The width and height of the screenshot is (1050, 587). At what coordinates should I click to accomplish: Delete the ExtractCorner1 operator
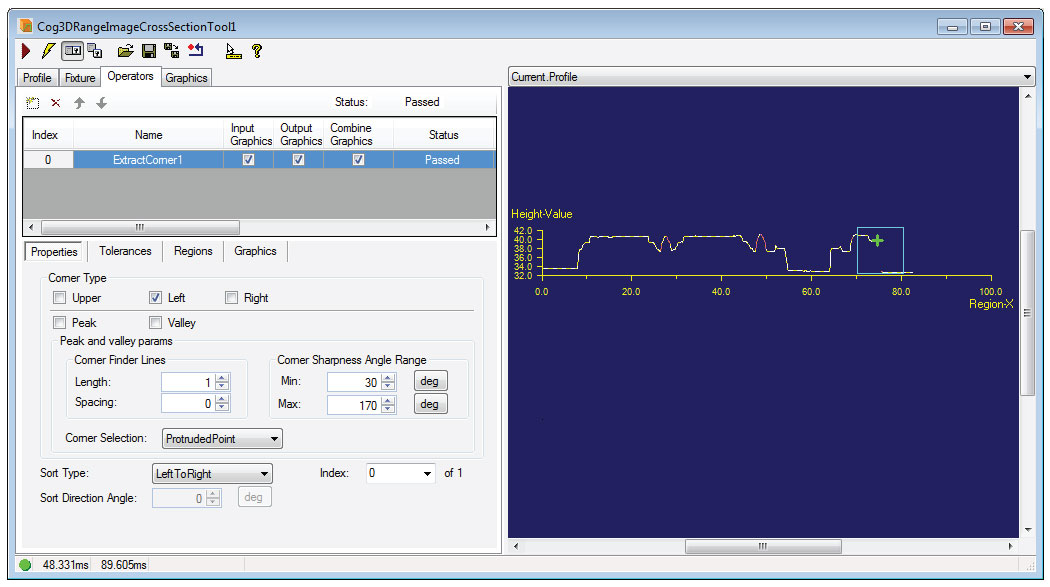tap(56, 103)
